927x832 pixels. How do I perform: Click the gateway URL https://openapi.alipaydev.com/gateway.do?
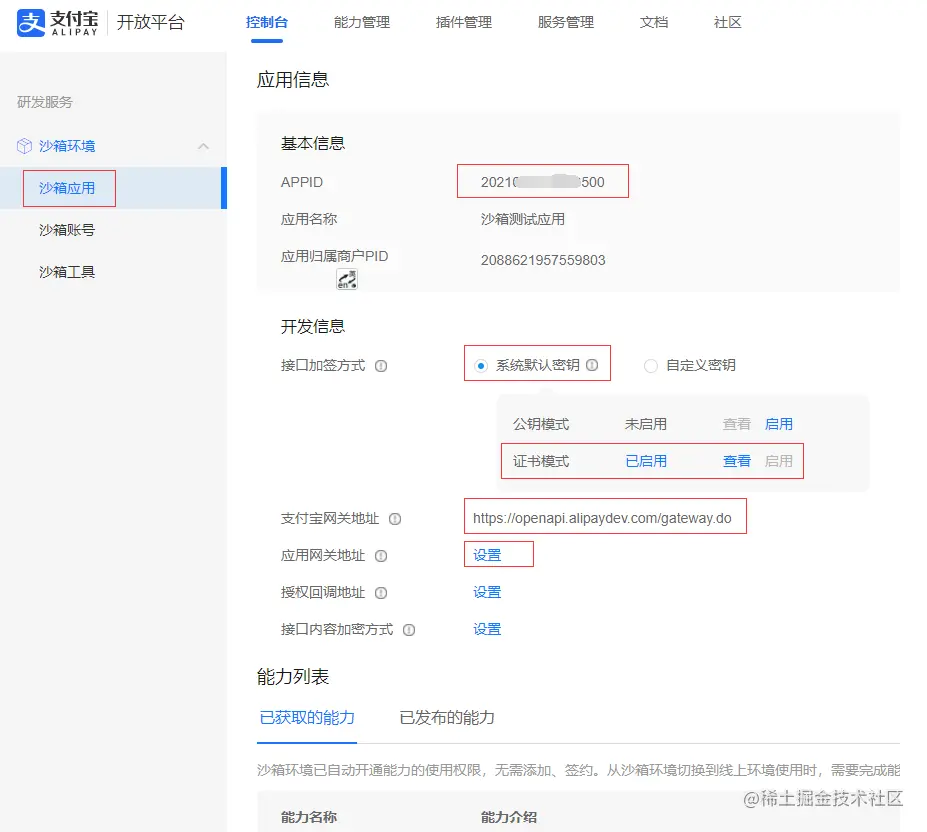pos(602,519)
